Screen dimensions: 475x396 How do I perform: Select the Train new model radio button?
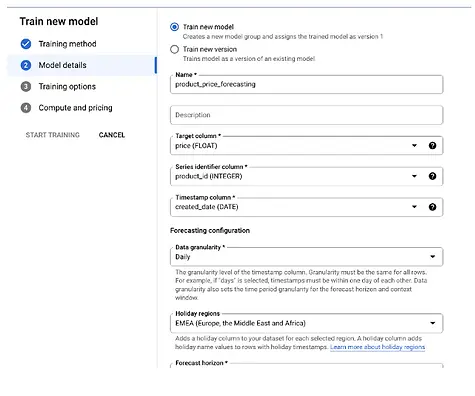coord(174,27)
